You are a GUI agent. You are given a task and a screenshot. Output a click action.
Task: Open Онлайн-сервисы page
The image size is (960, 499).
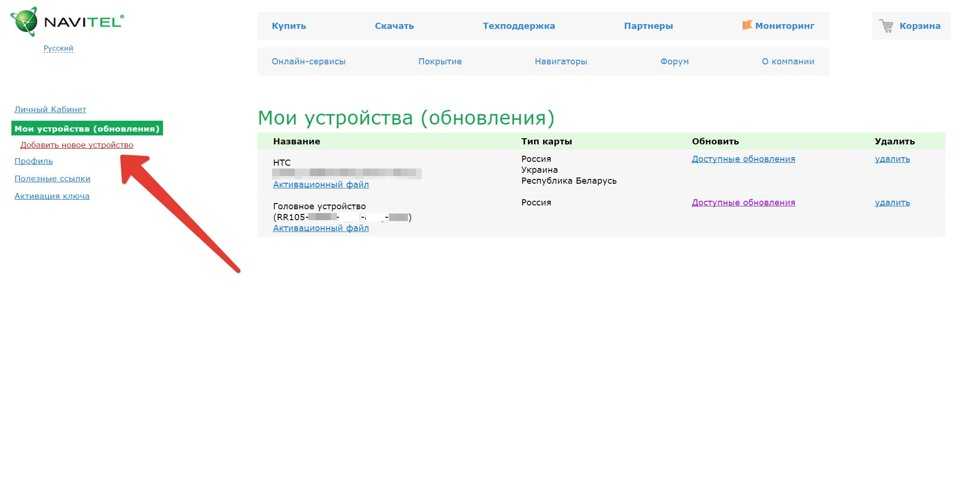pyautogui.click(x=308, y=62)
